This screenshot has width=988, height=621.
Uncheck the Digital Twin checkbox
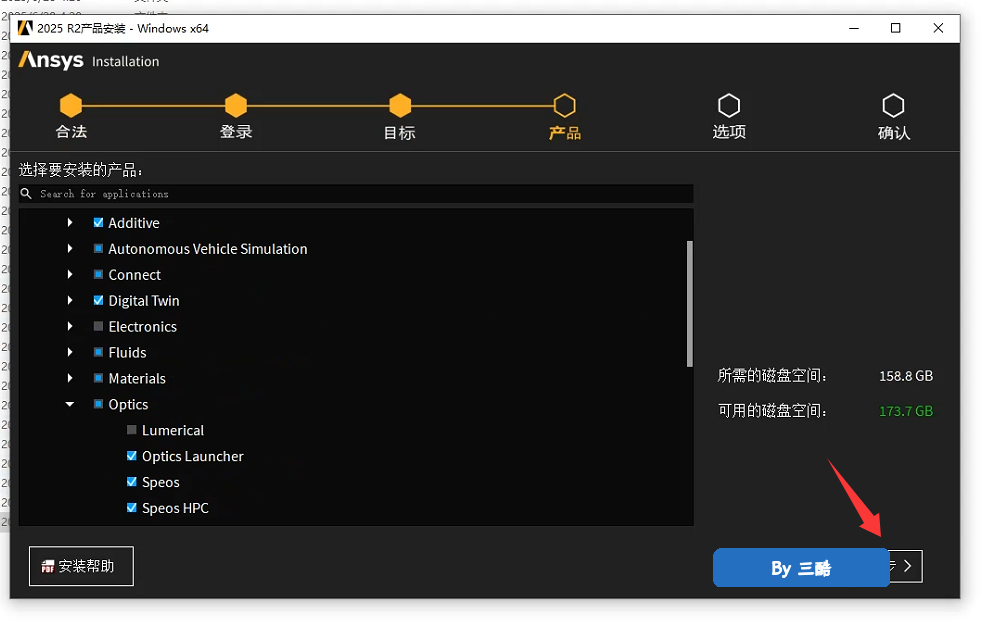pyautogui.click(x=98, y=300)
